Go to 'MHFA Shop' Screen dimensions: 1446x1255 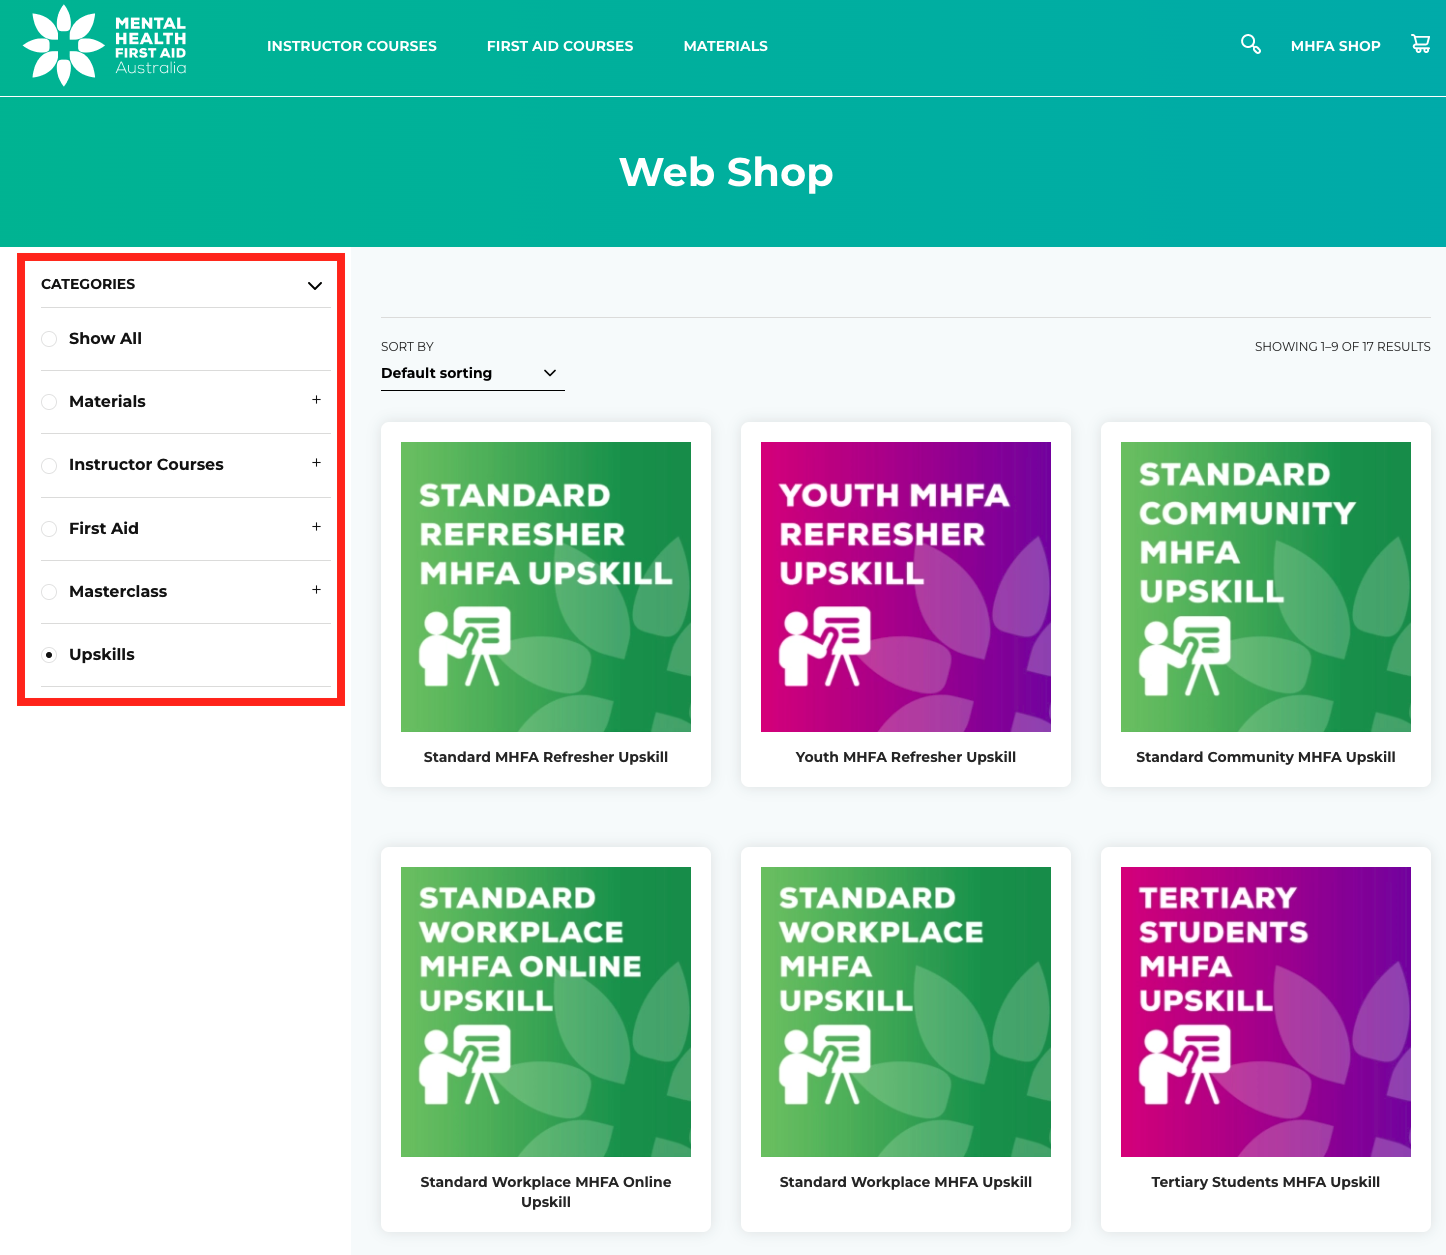(1335, 46)
